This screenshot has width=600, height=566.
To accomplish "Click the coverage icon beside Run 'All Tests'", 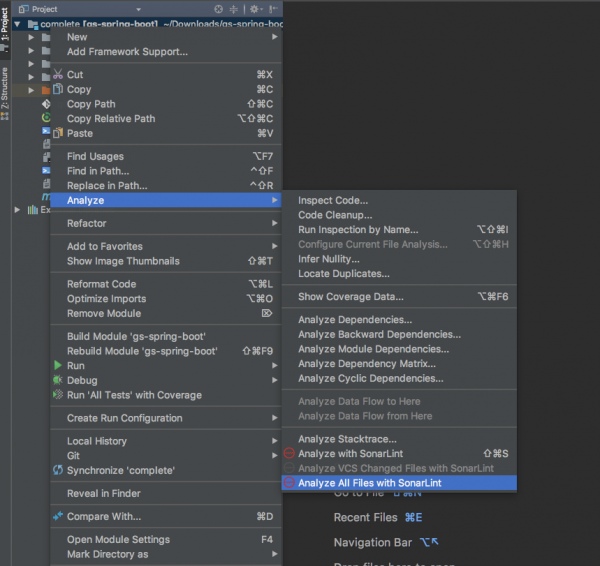I will tap(58, 394).
